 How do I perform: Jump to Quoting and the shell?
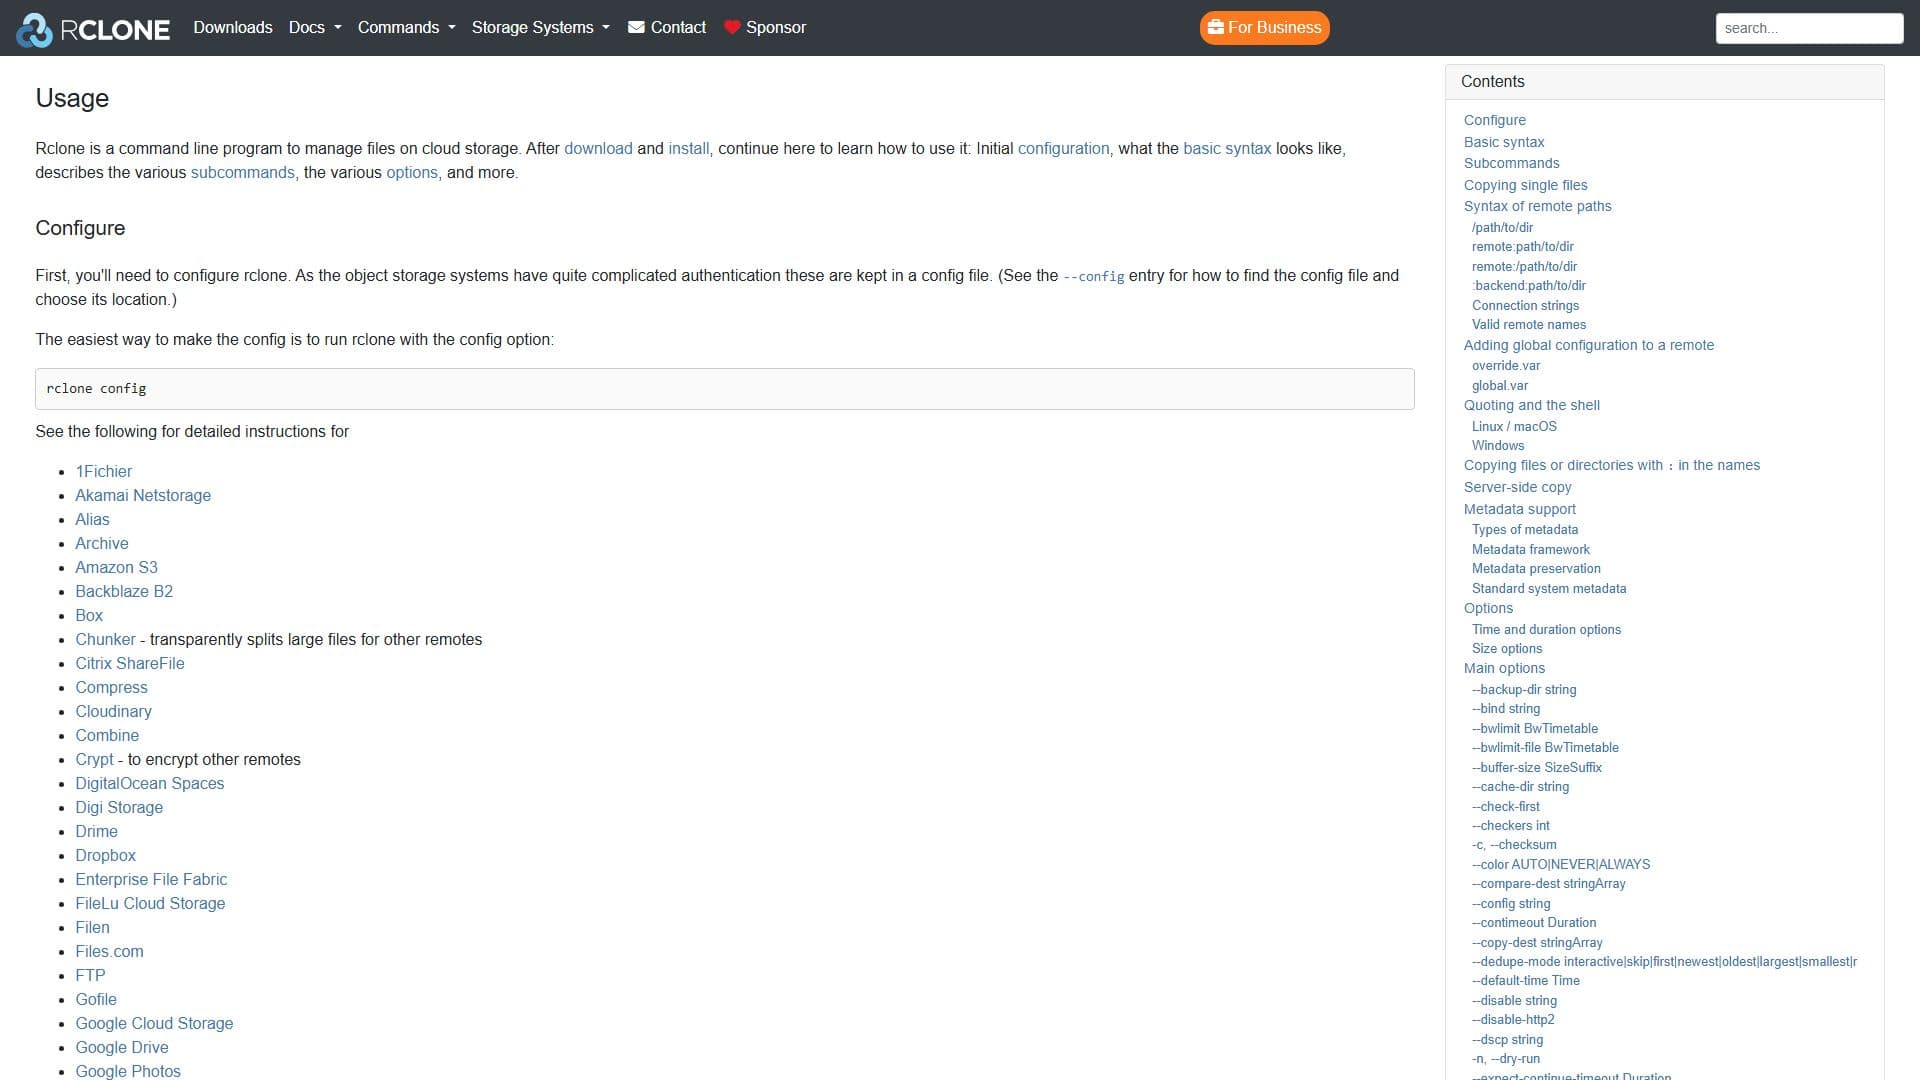[1532, 405]
